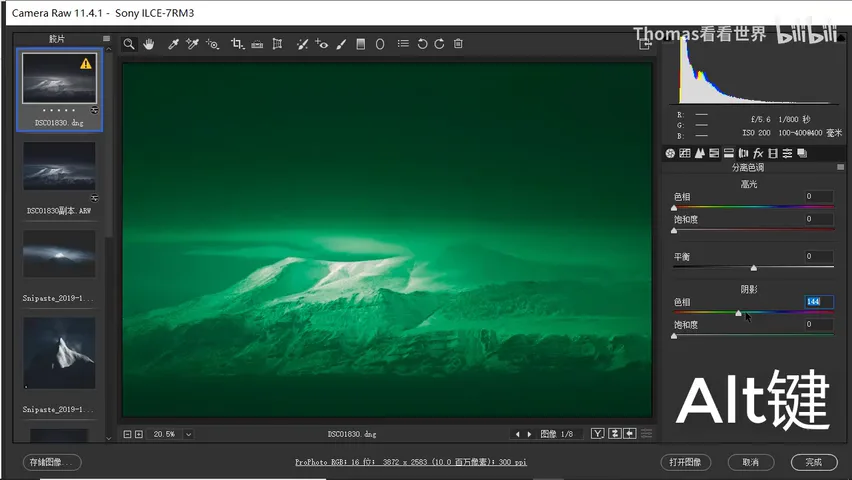Image resolution: width=852 pixels, height=480 pixels.
Task: Zoom out with the minus button
Action: tap(127, 434)
